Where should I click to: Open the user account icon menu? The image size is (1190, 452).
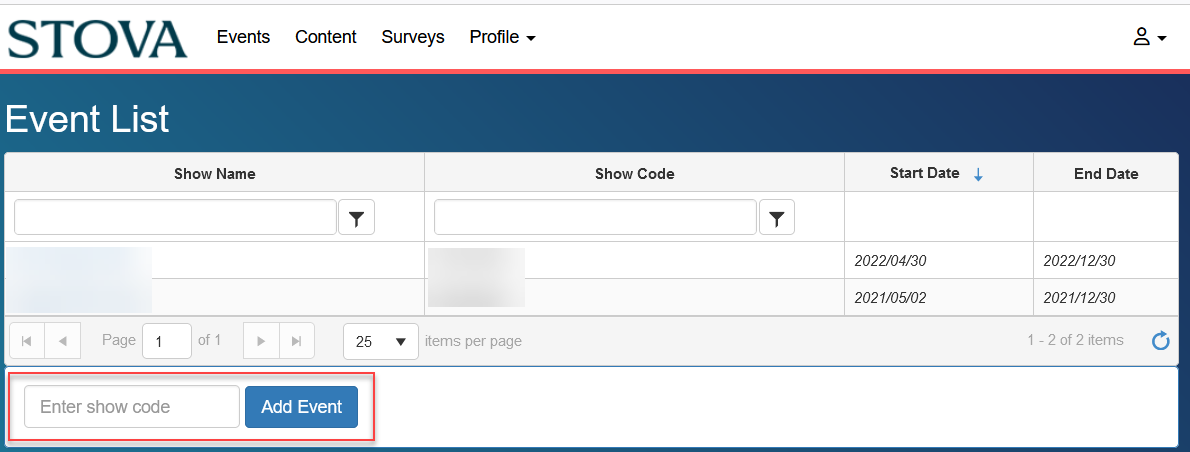point(1150,36)
